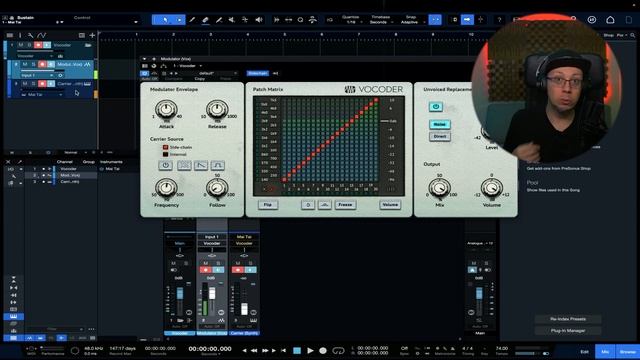Select the Arrow tool

(165, 20)
